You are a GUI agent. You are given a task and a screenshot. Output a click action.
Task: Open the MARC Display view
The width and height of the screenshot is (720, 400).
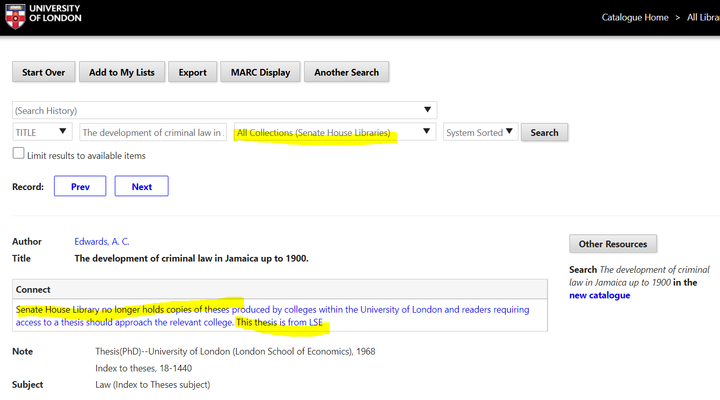coord(260,72)
